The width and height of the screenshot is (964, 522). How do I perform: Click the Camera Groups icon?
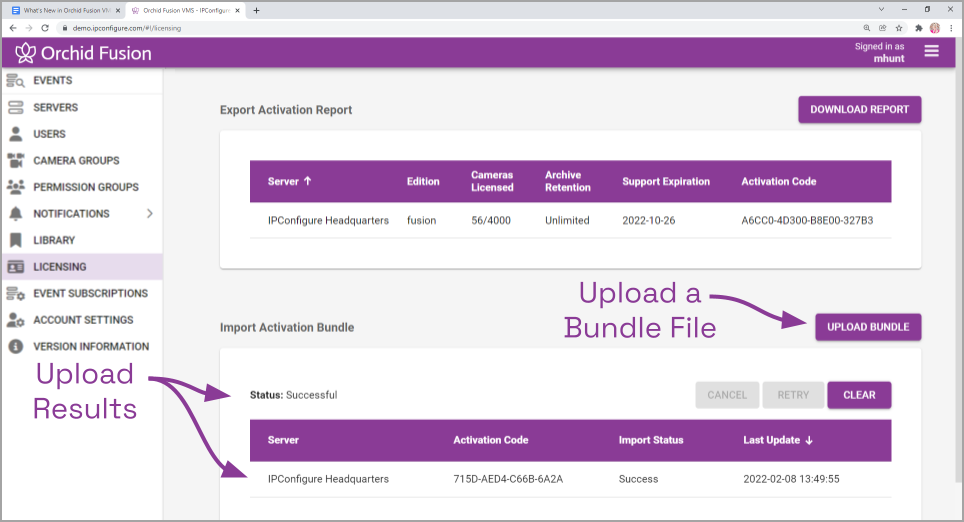(15, 160)
